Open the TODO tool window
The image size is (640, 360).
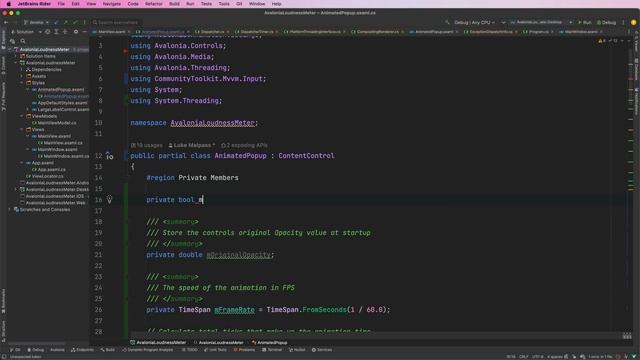point(190,350)
